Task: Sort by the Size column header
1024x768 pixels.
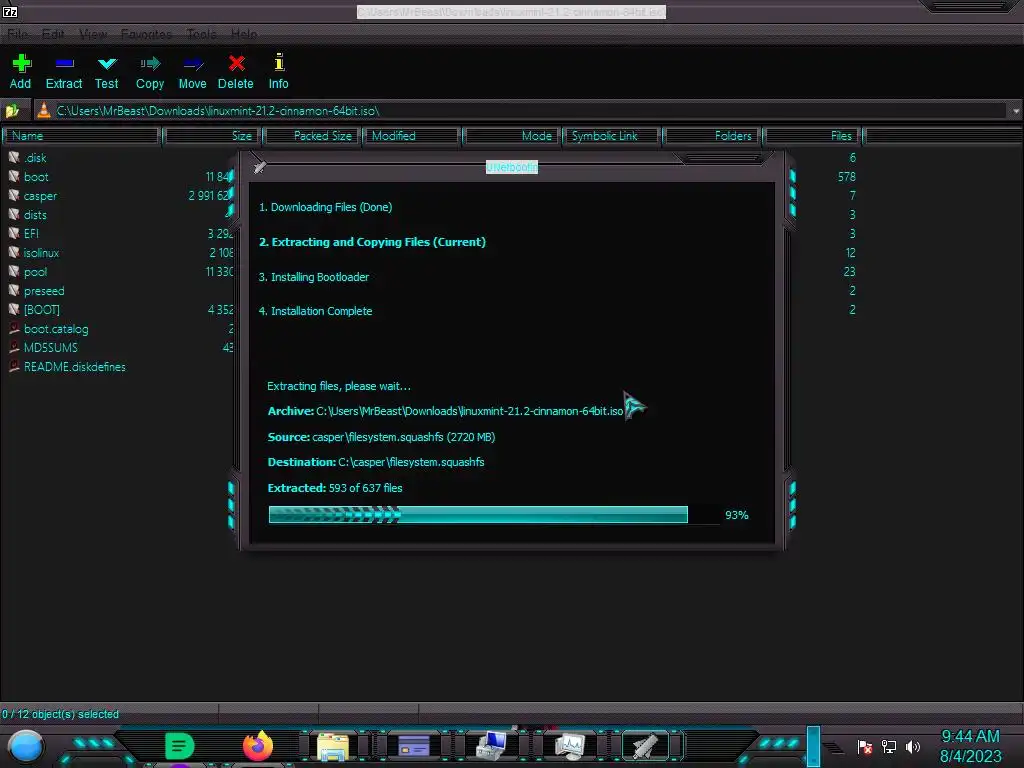Action: (x=212, y=136)
